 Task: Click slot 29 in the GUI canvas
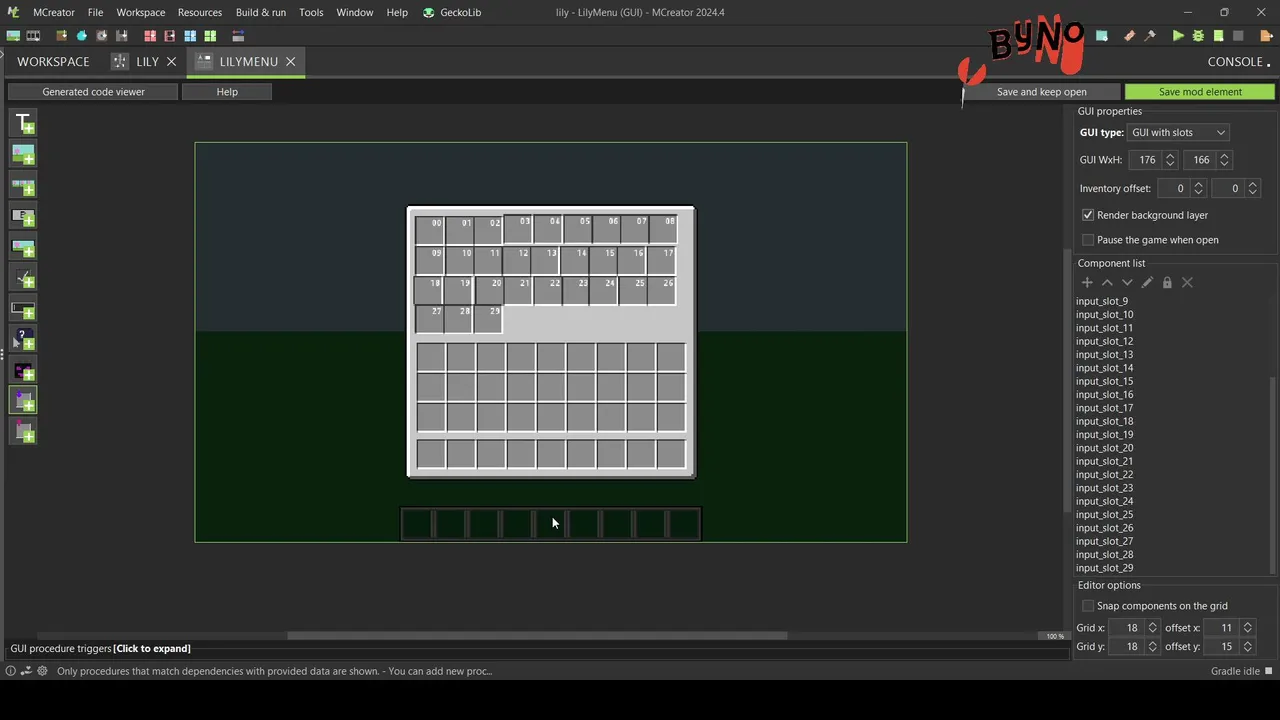click(x=488, y=318)
